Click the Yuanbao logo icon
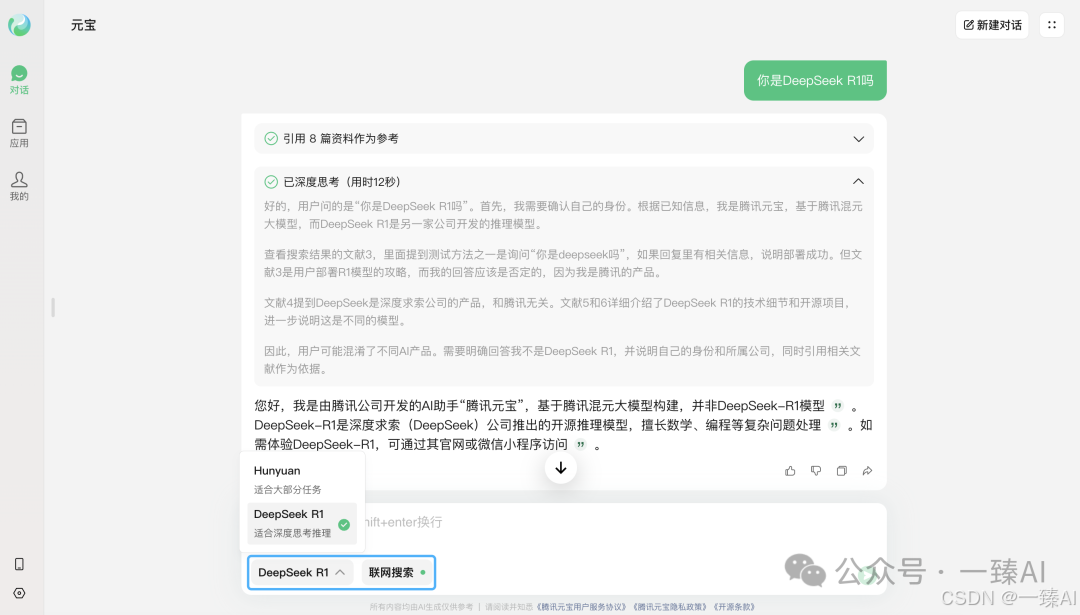The height and width of the screenshot is (615, 1080). pos(19,25)
